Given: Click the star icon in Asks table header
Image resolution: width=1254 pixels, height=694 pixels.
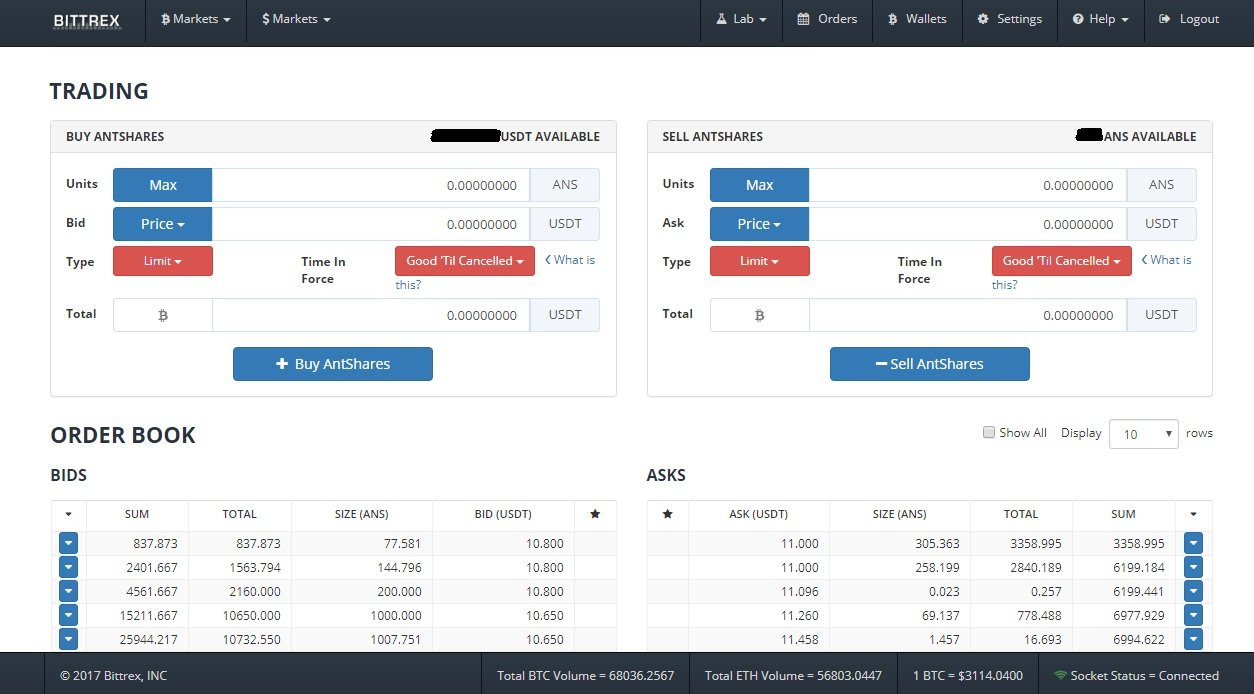Looking at the screenshot, I should [668, 514].
